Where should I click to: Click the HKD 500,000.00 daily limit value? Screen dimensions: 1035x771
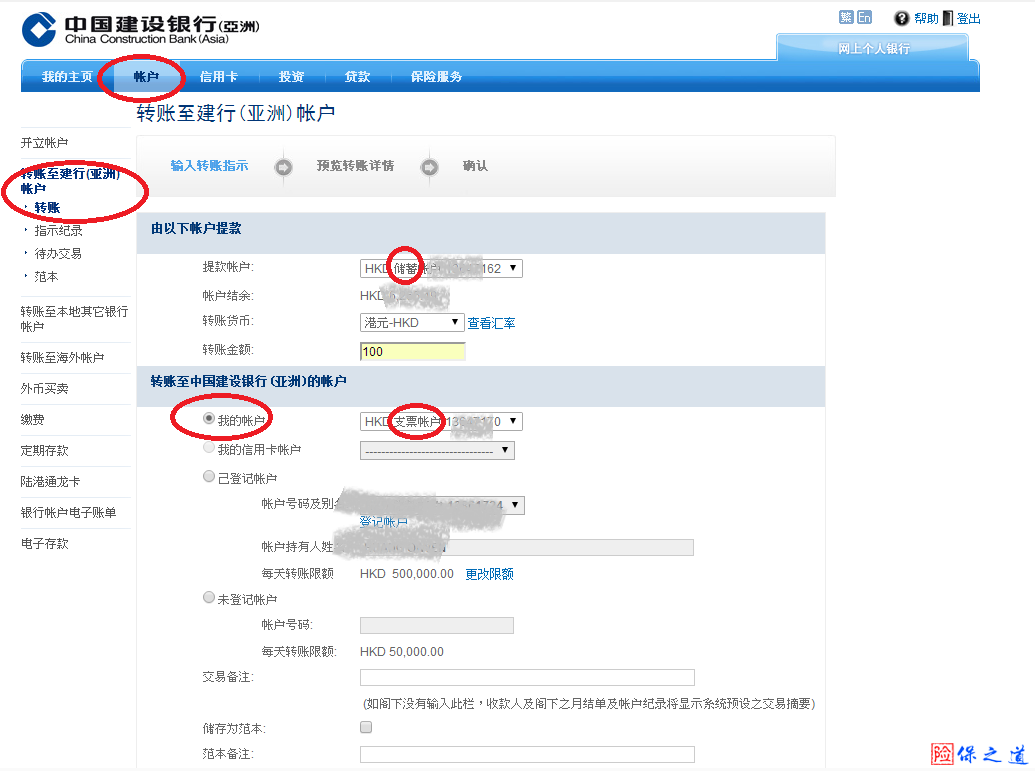[407, 574]
